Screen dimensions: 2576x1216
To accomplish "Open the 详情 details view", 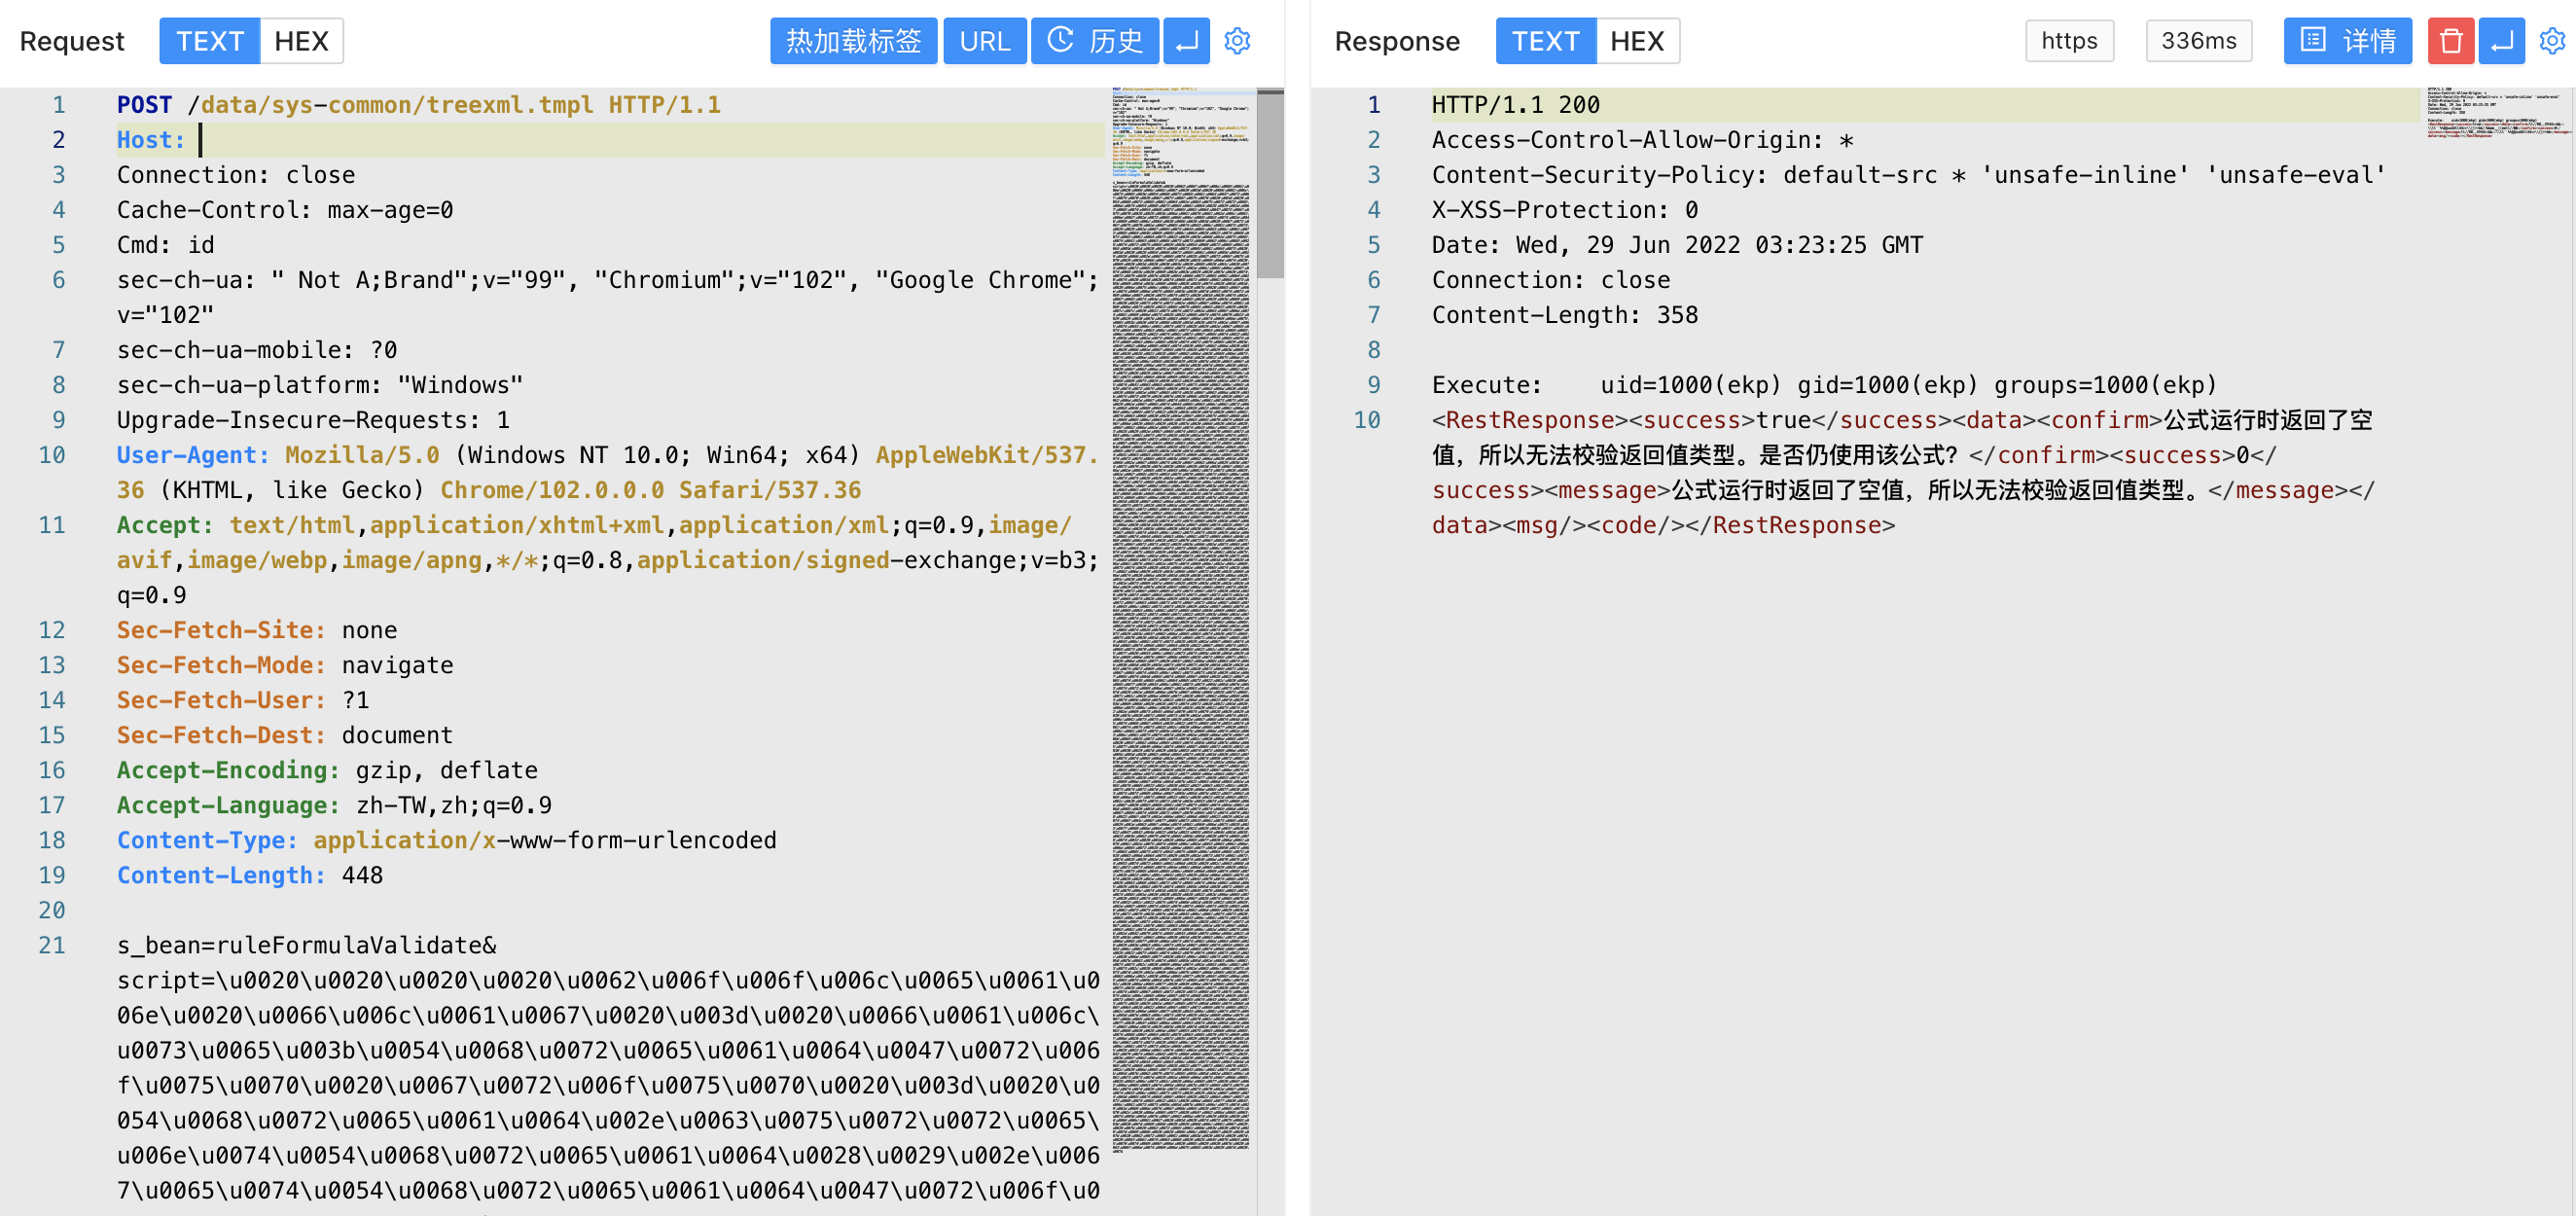I will pos(2347,41).
